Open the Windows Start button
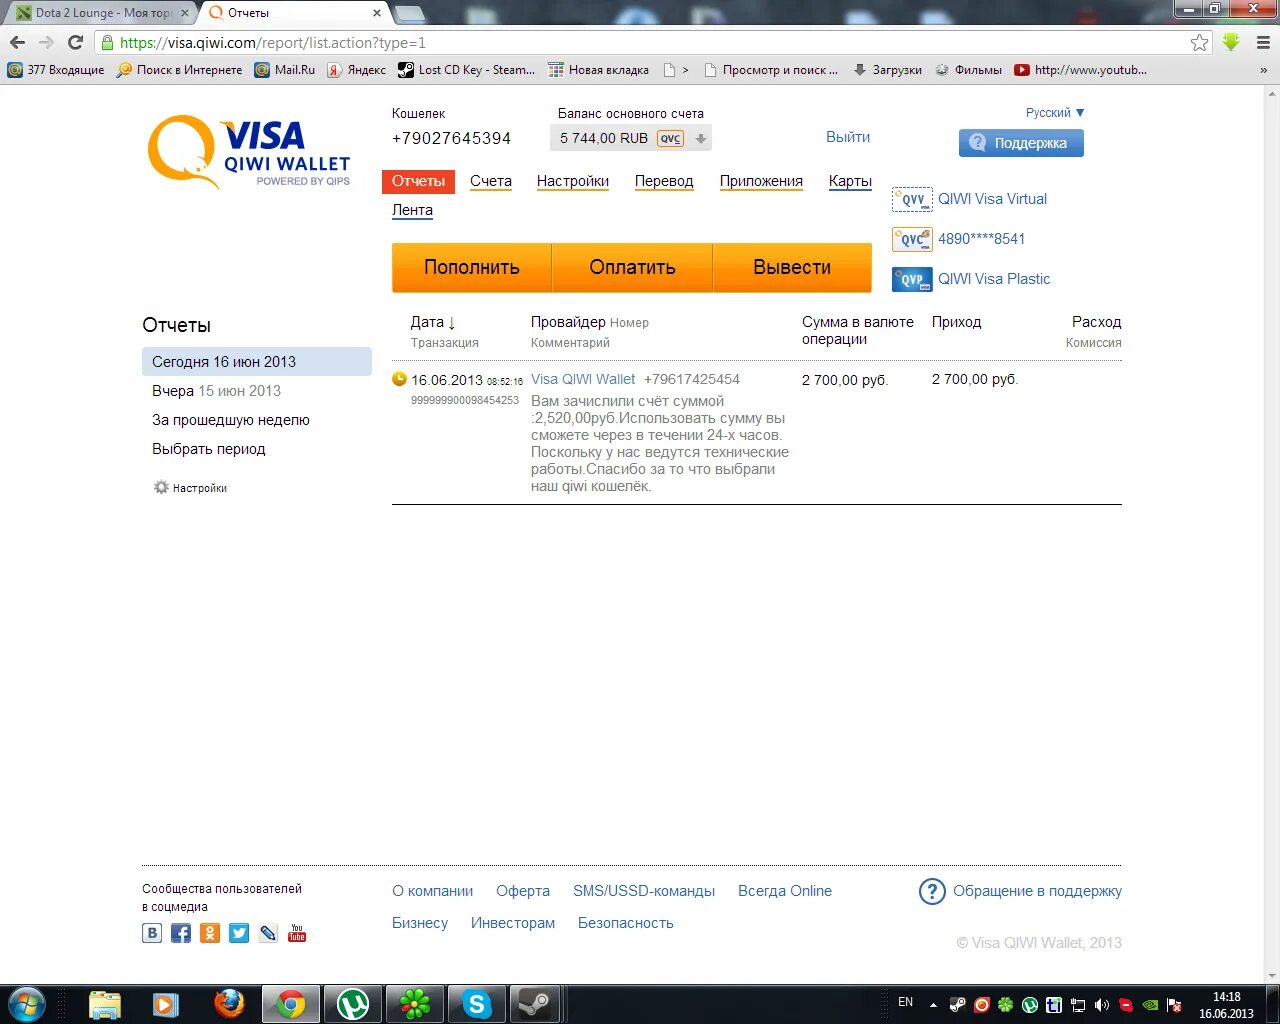This screenshot has height=1024, width=1280. [27, 1004]
